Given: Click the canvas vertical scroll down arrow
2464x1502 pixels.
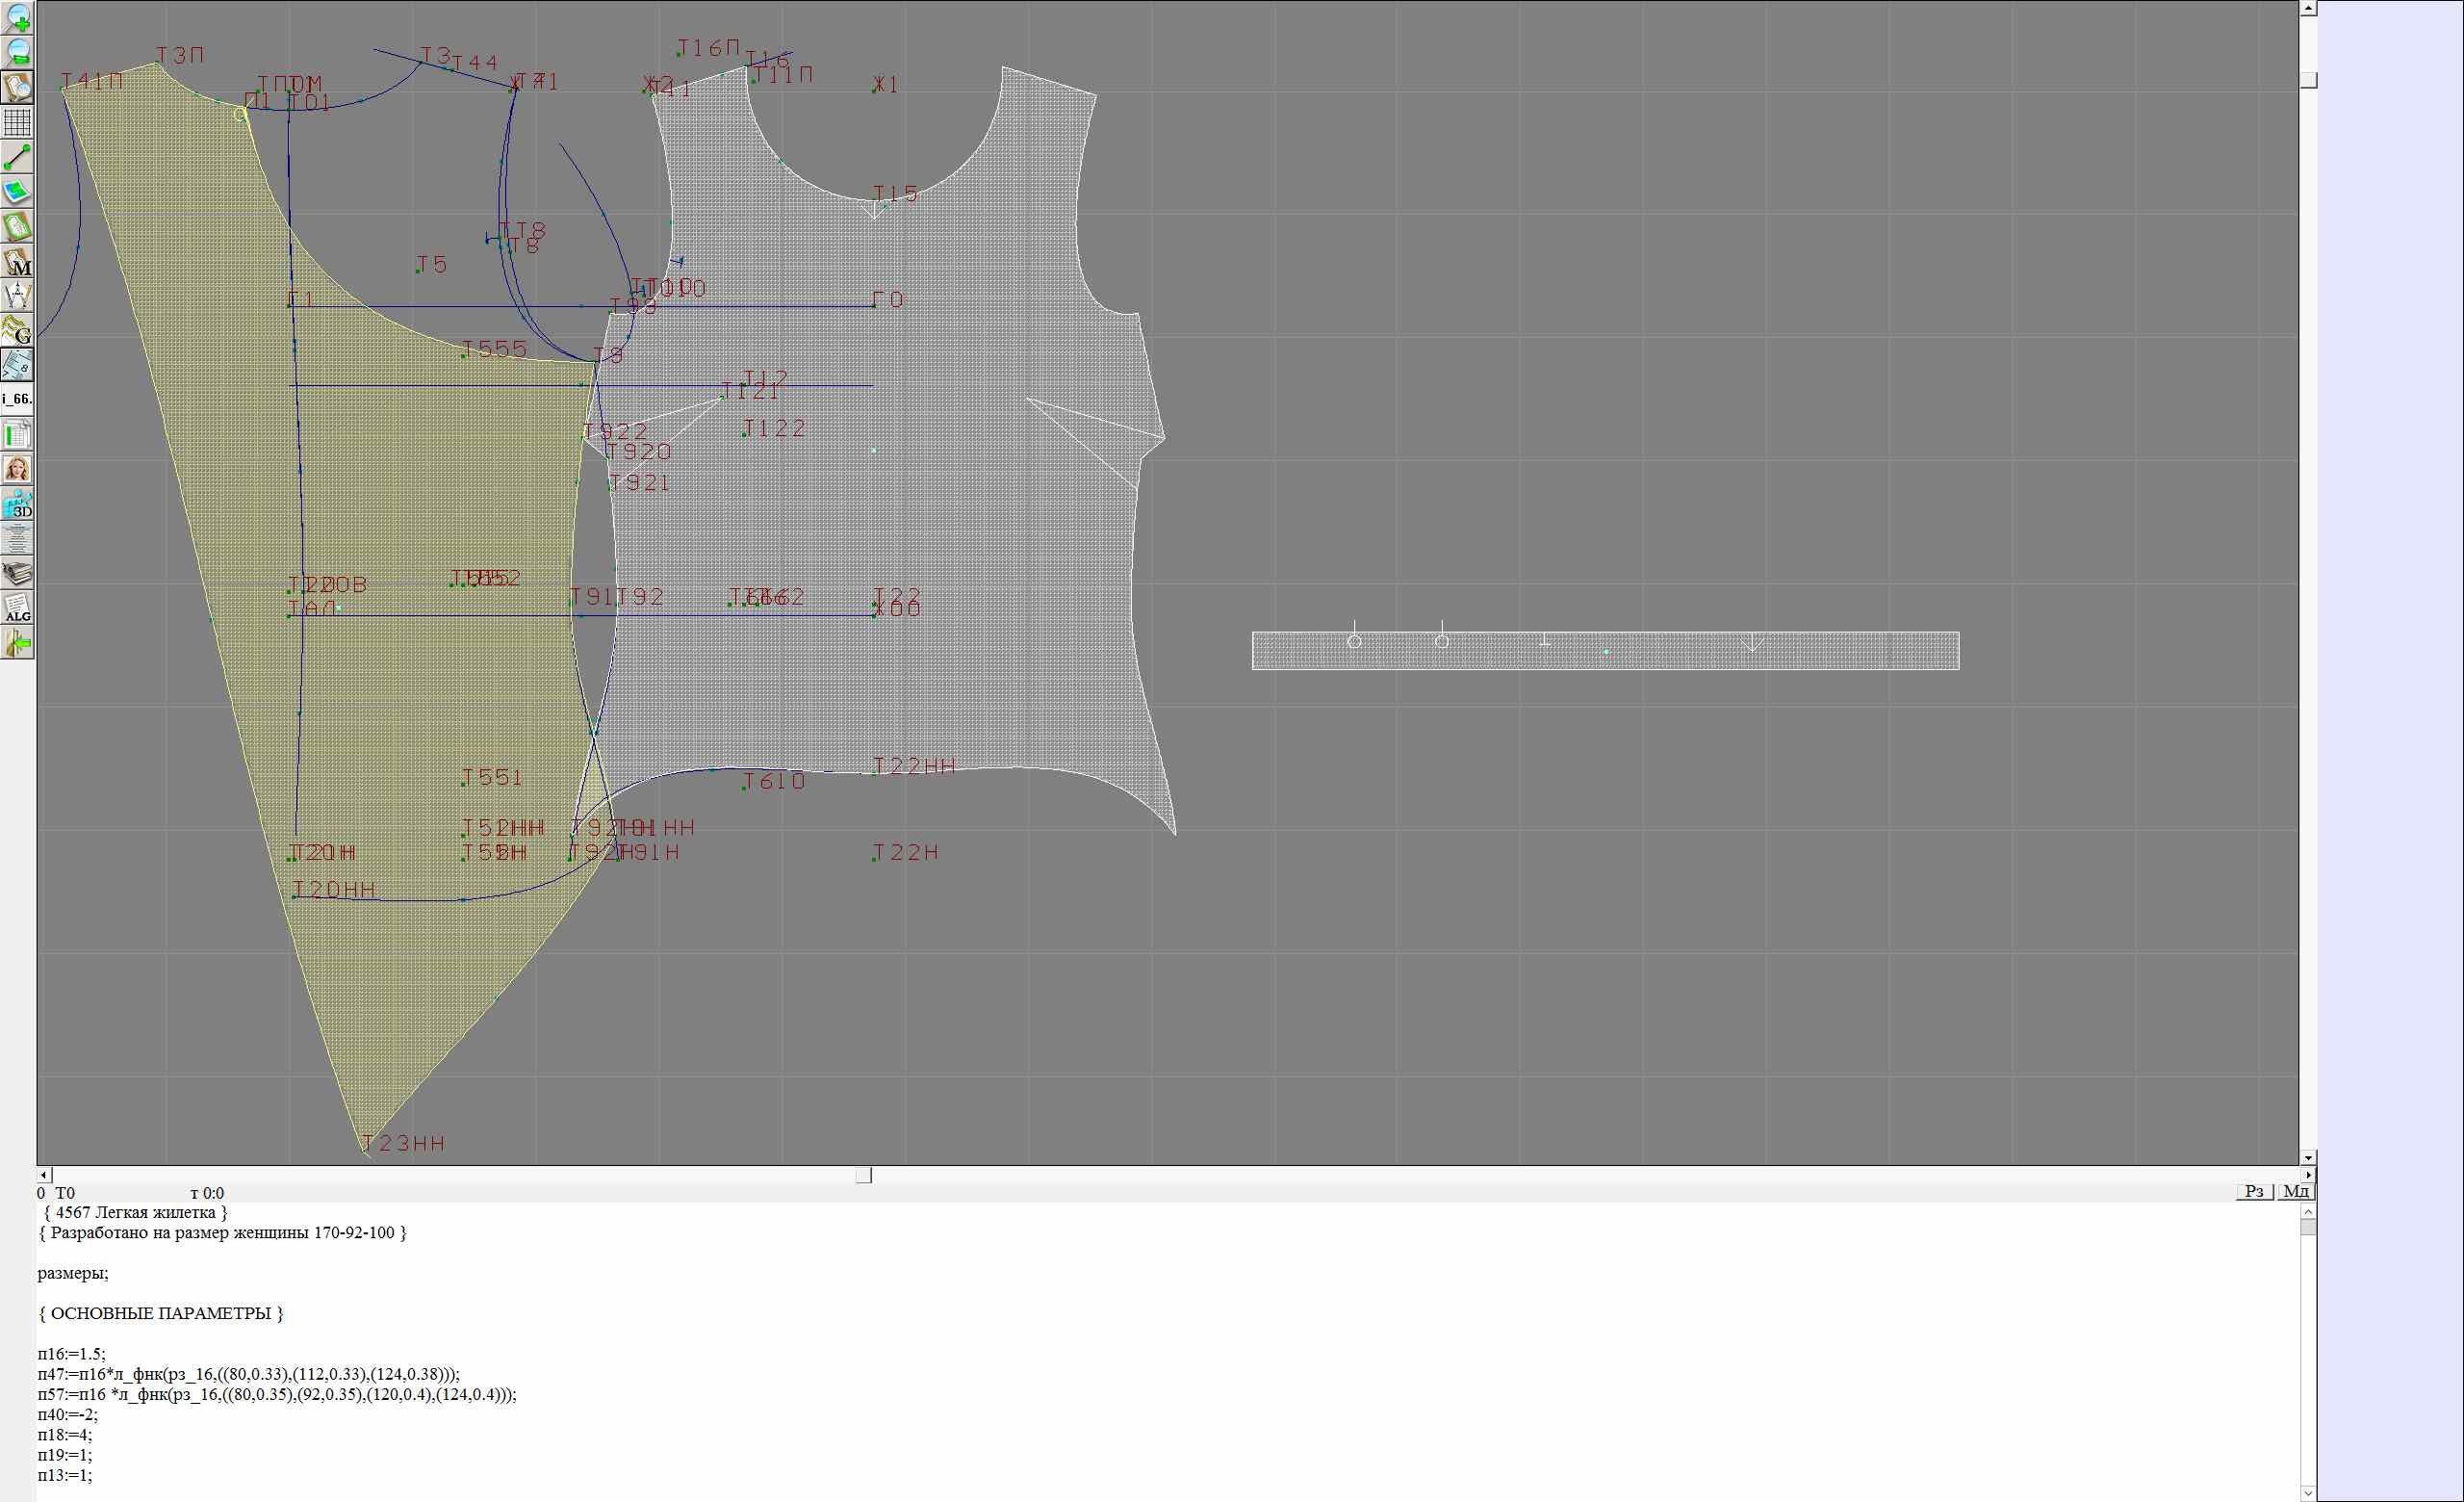Looking at the screenshot, I should tap(2308, 1157).
